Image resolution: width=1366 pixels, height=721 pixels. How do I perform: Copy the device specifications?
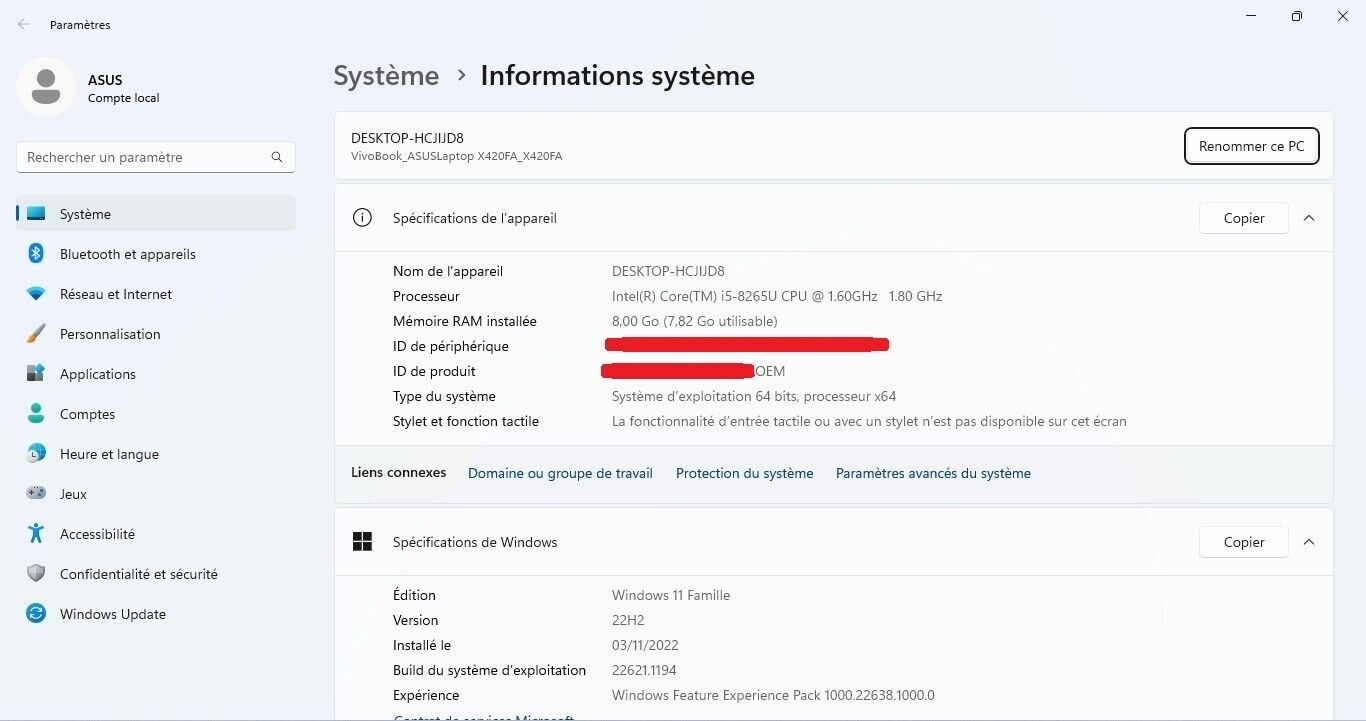tap(1244, 218)
